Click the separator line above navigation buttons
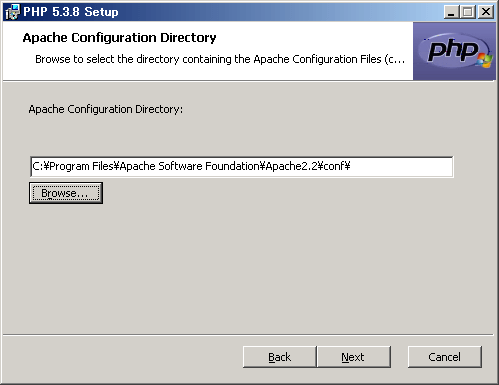Viewport: 499px width, 385px height. [x=248, y=334]
